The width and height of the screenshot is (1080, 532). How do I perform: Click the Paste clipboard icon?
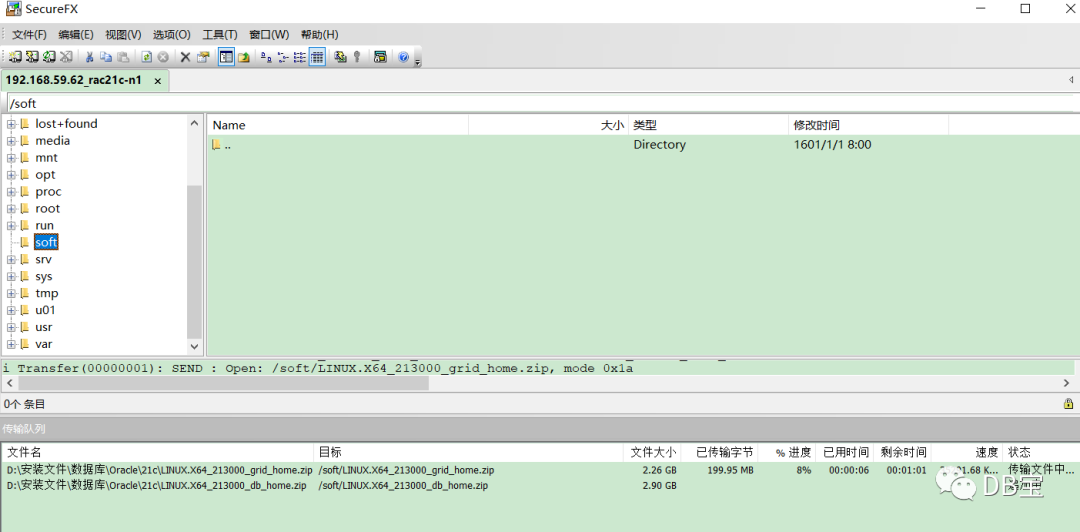pyautogui.click(x=123, y=57)
